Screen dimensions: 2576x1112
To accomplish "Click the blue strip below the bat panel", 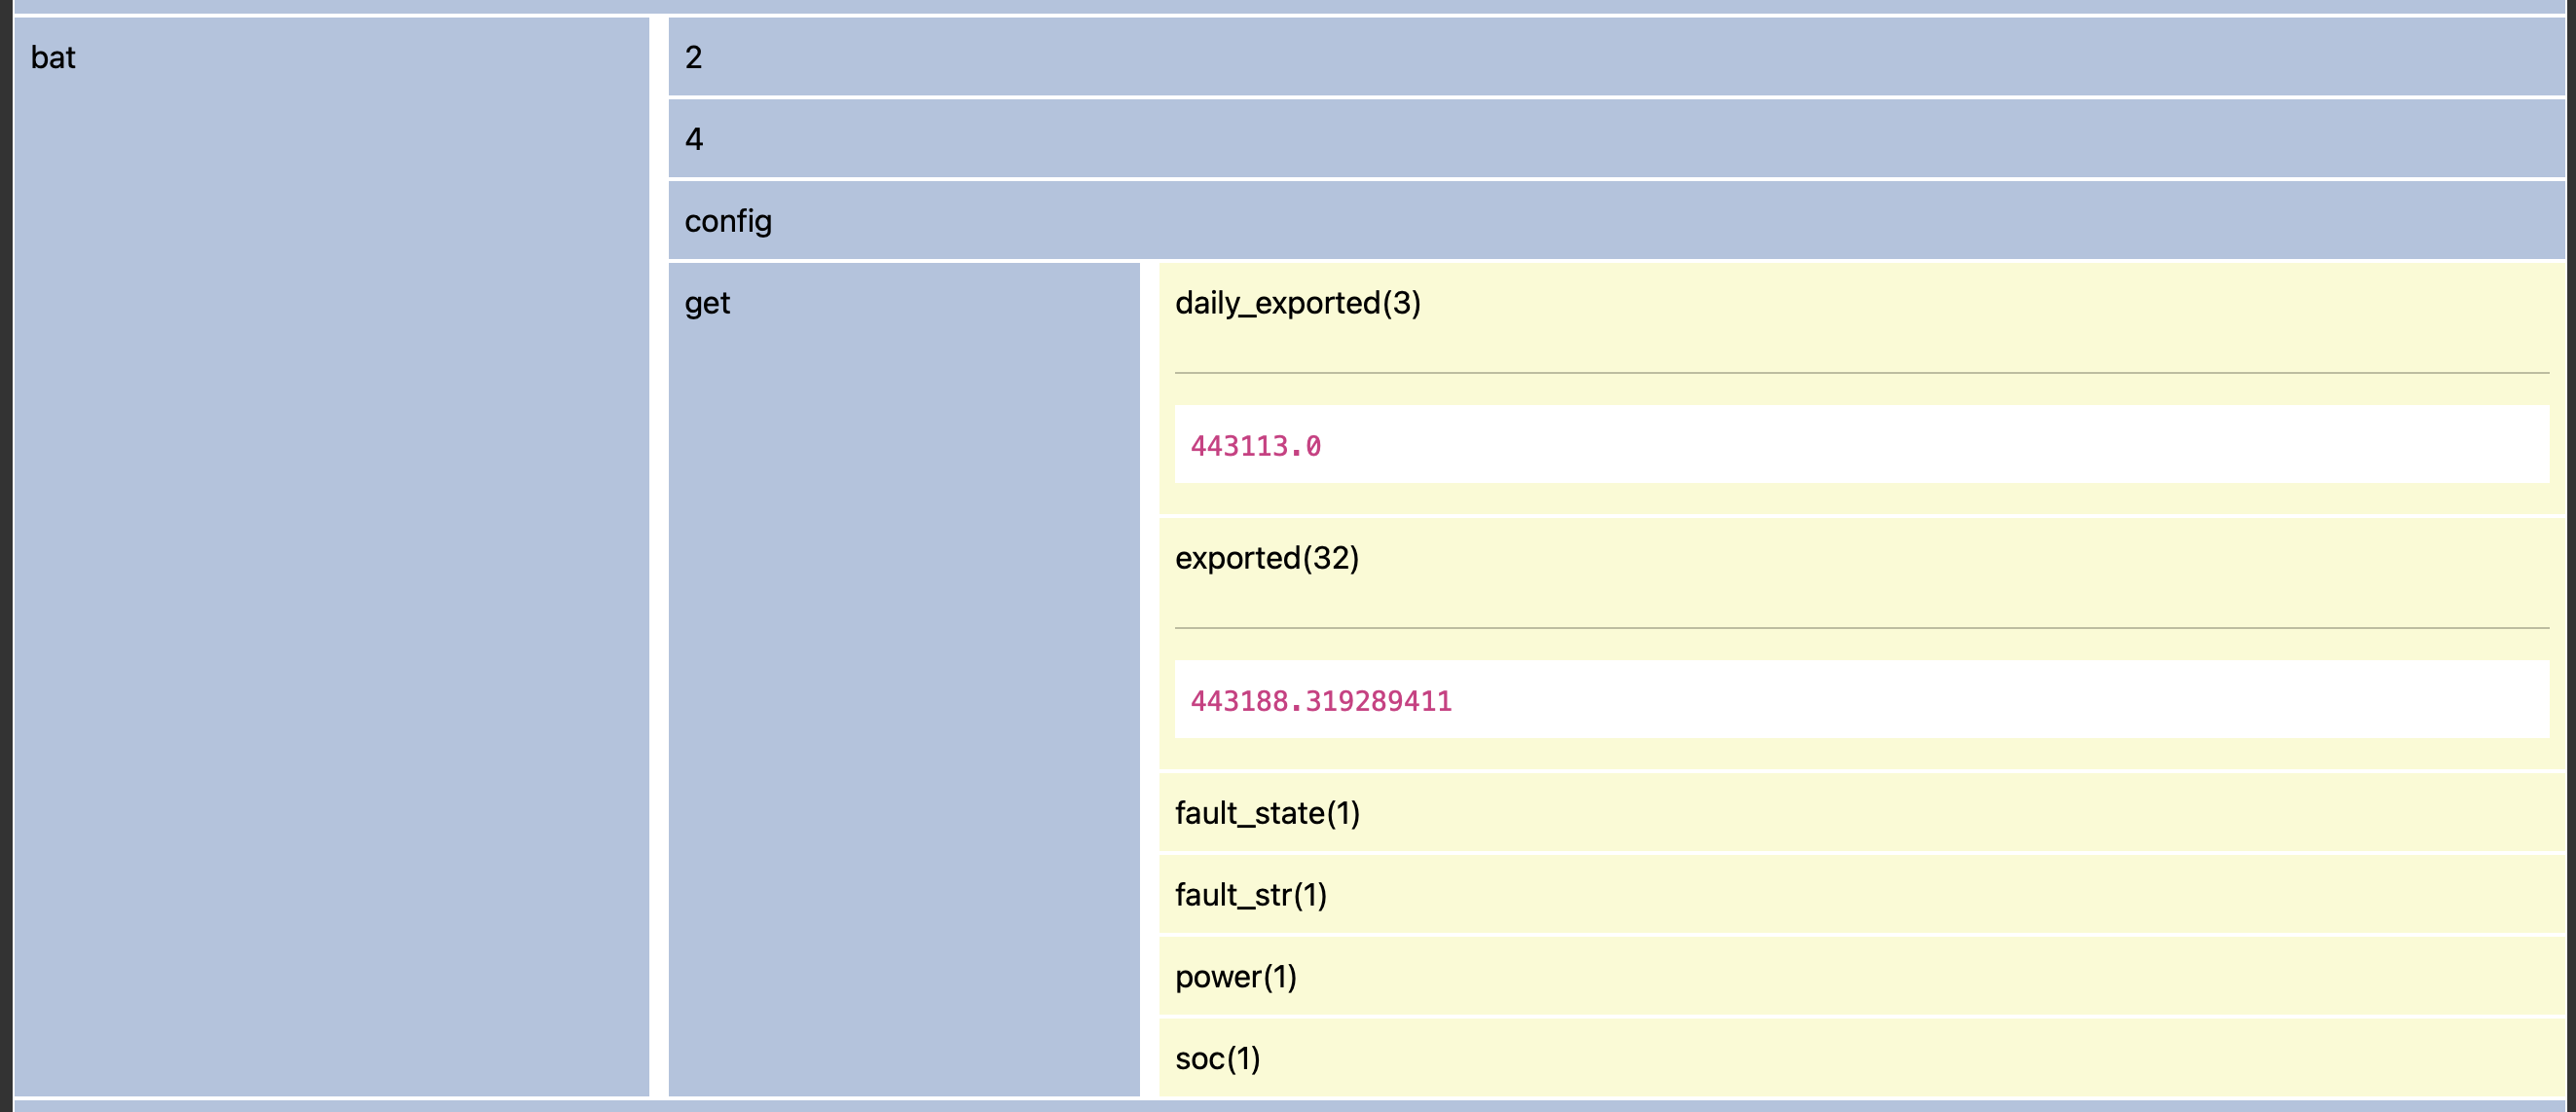I will point(1288,1106).
